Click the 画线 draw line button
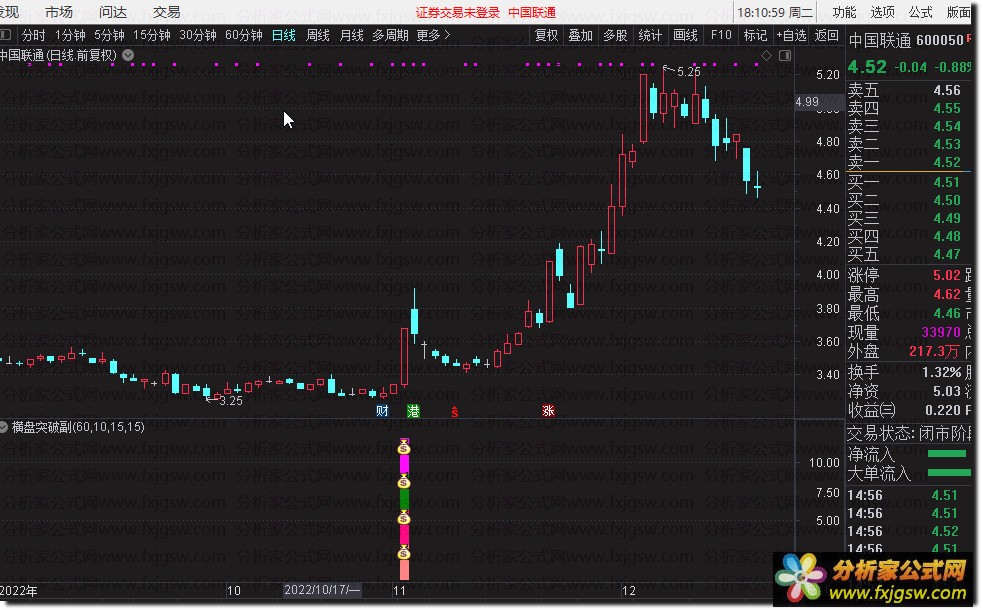The height and width of the screenshot is (610, 983). tap(685, 35)
